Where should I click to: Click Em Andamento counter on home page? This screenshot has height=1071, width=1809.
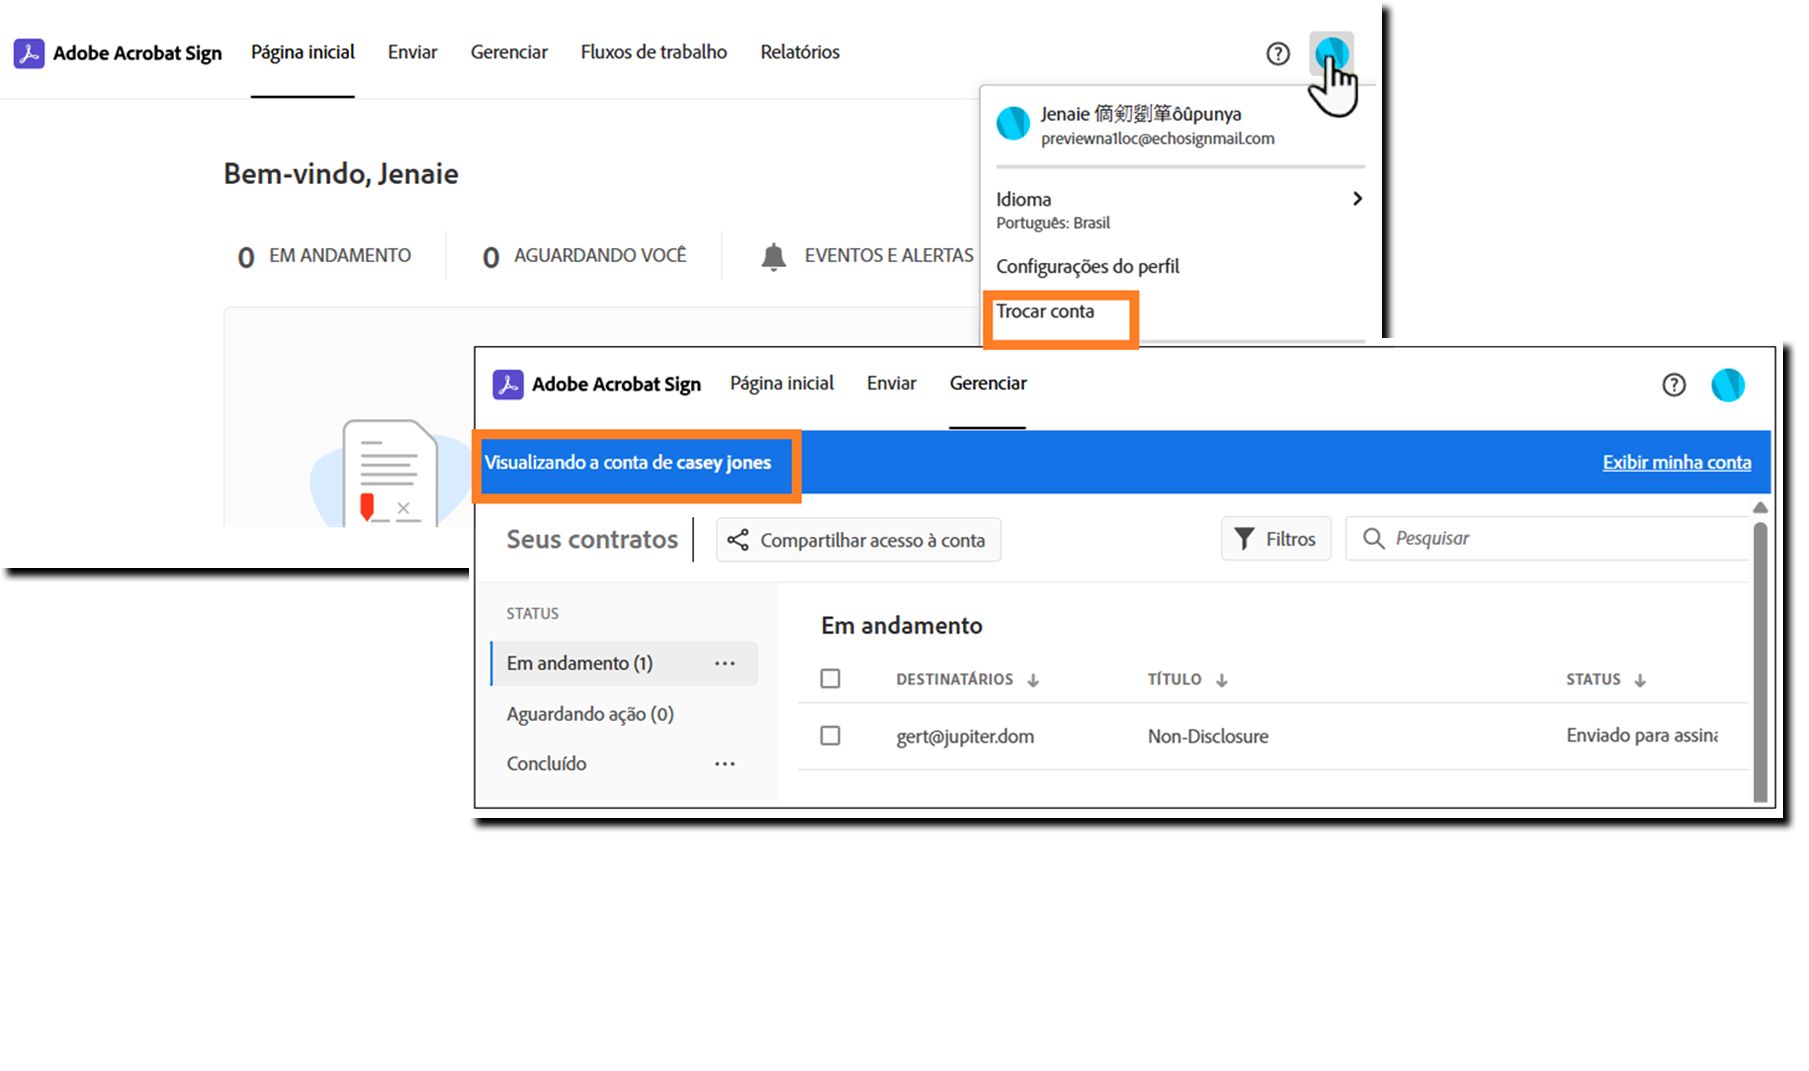(324, 257)
